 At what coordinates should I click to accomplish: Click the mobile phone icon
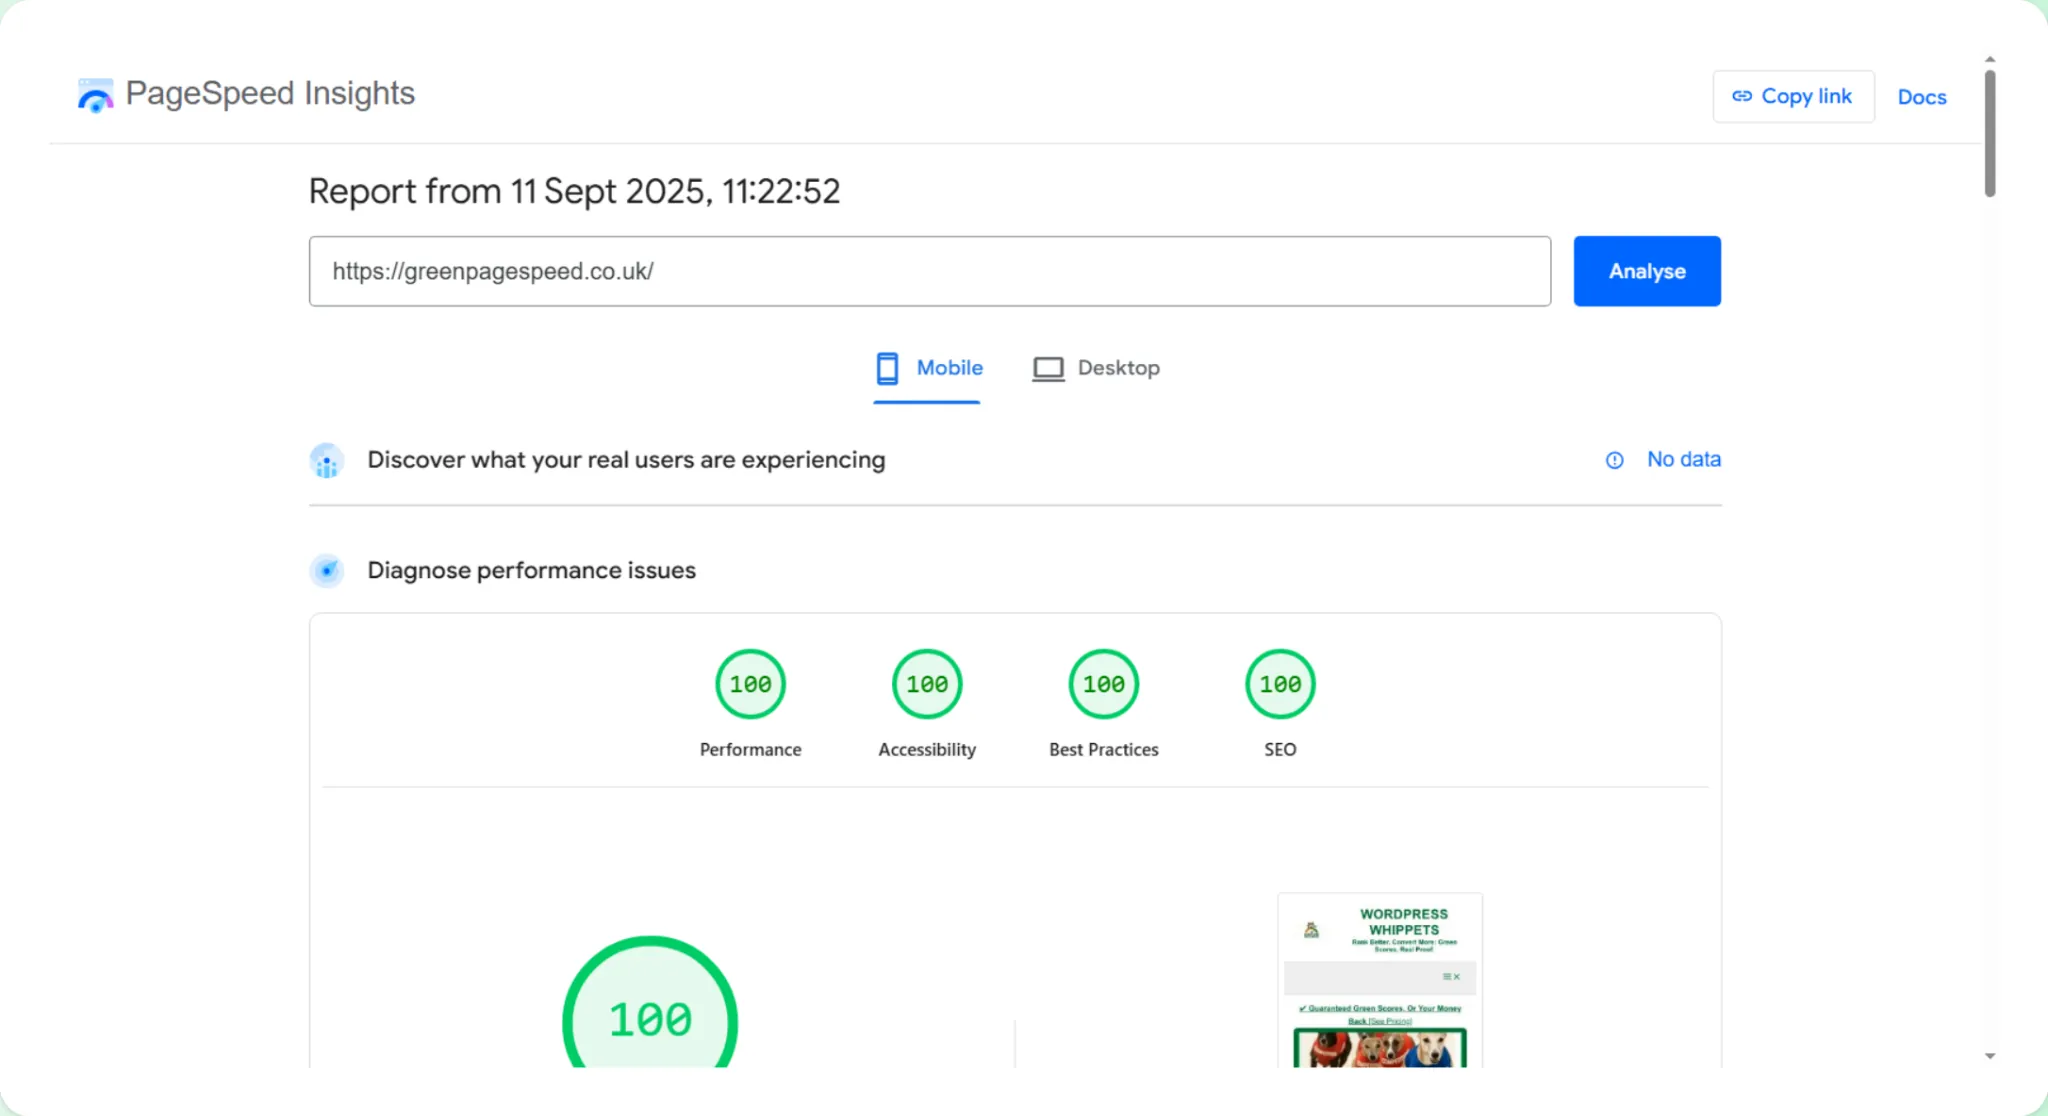tap(887, 368)
